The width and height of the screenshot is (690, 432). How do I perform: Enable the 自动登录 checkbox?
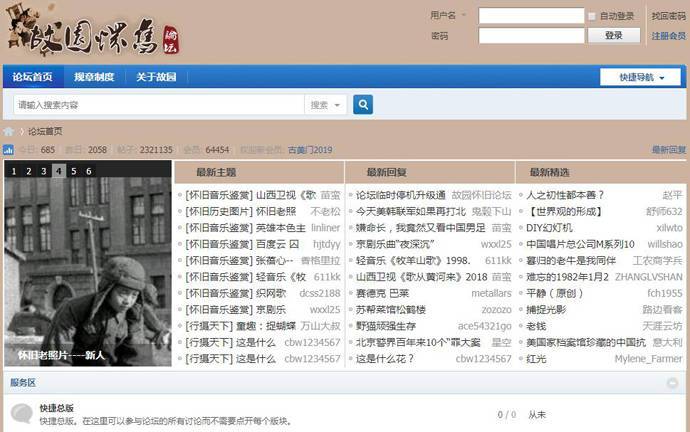click(592, 16)
